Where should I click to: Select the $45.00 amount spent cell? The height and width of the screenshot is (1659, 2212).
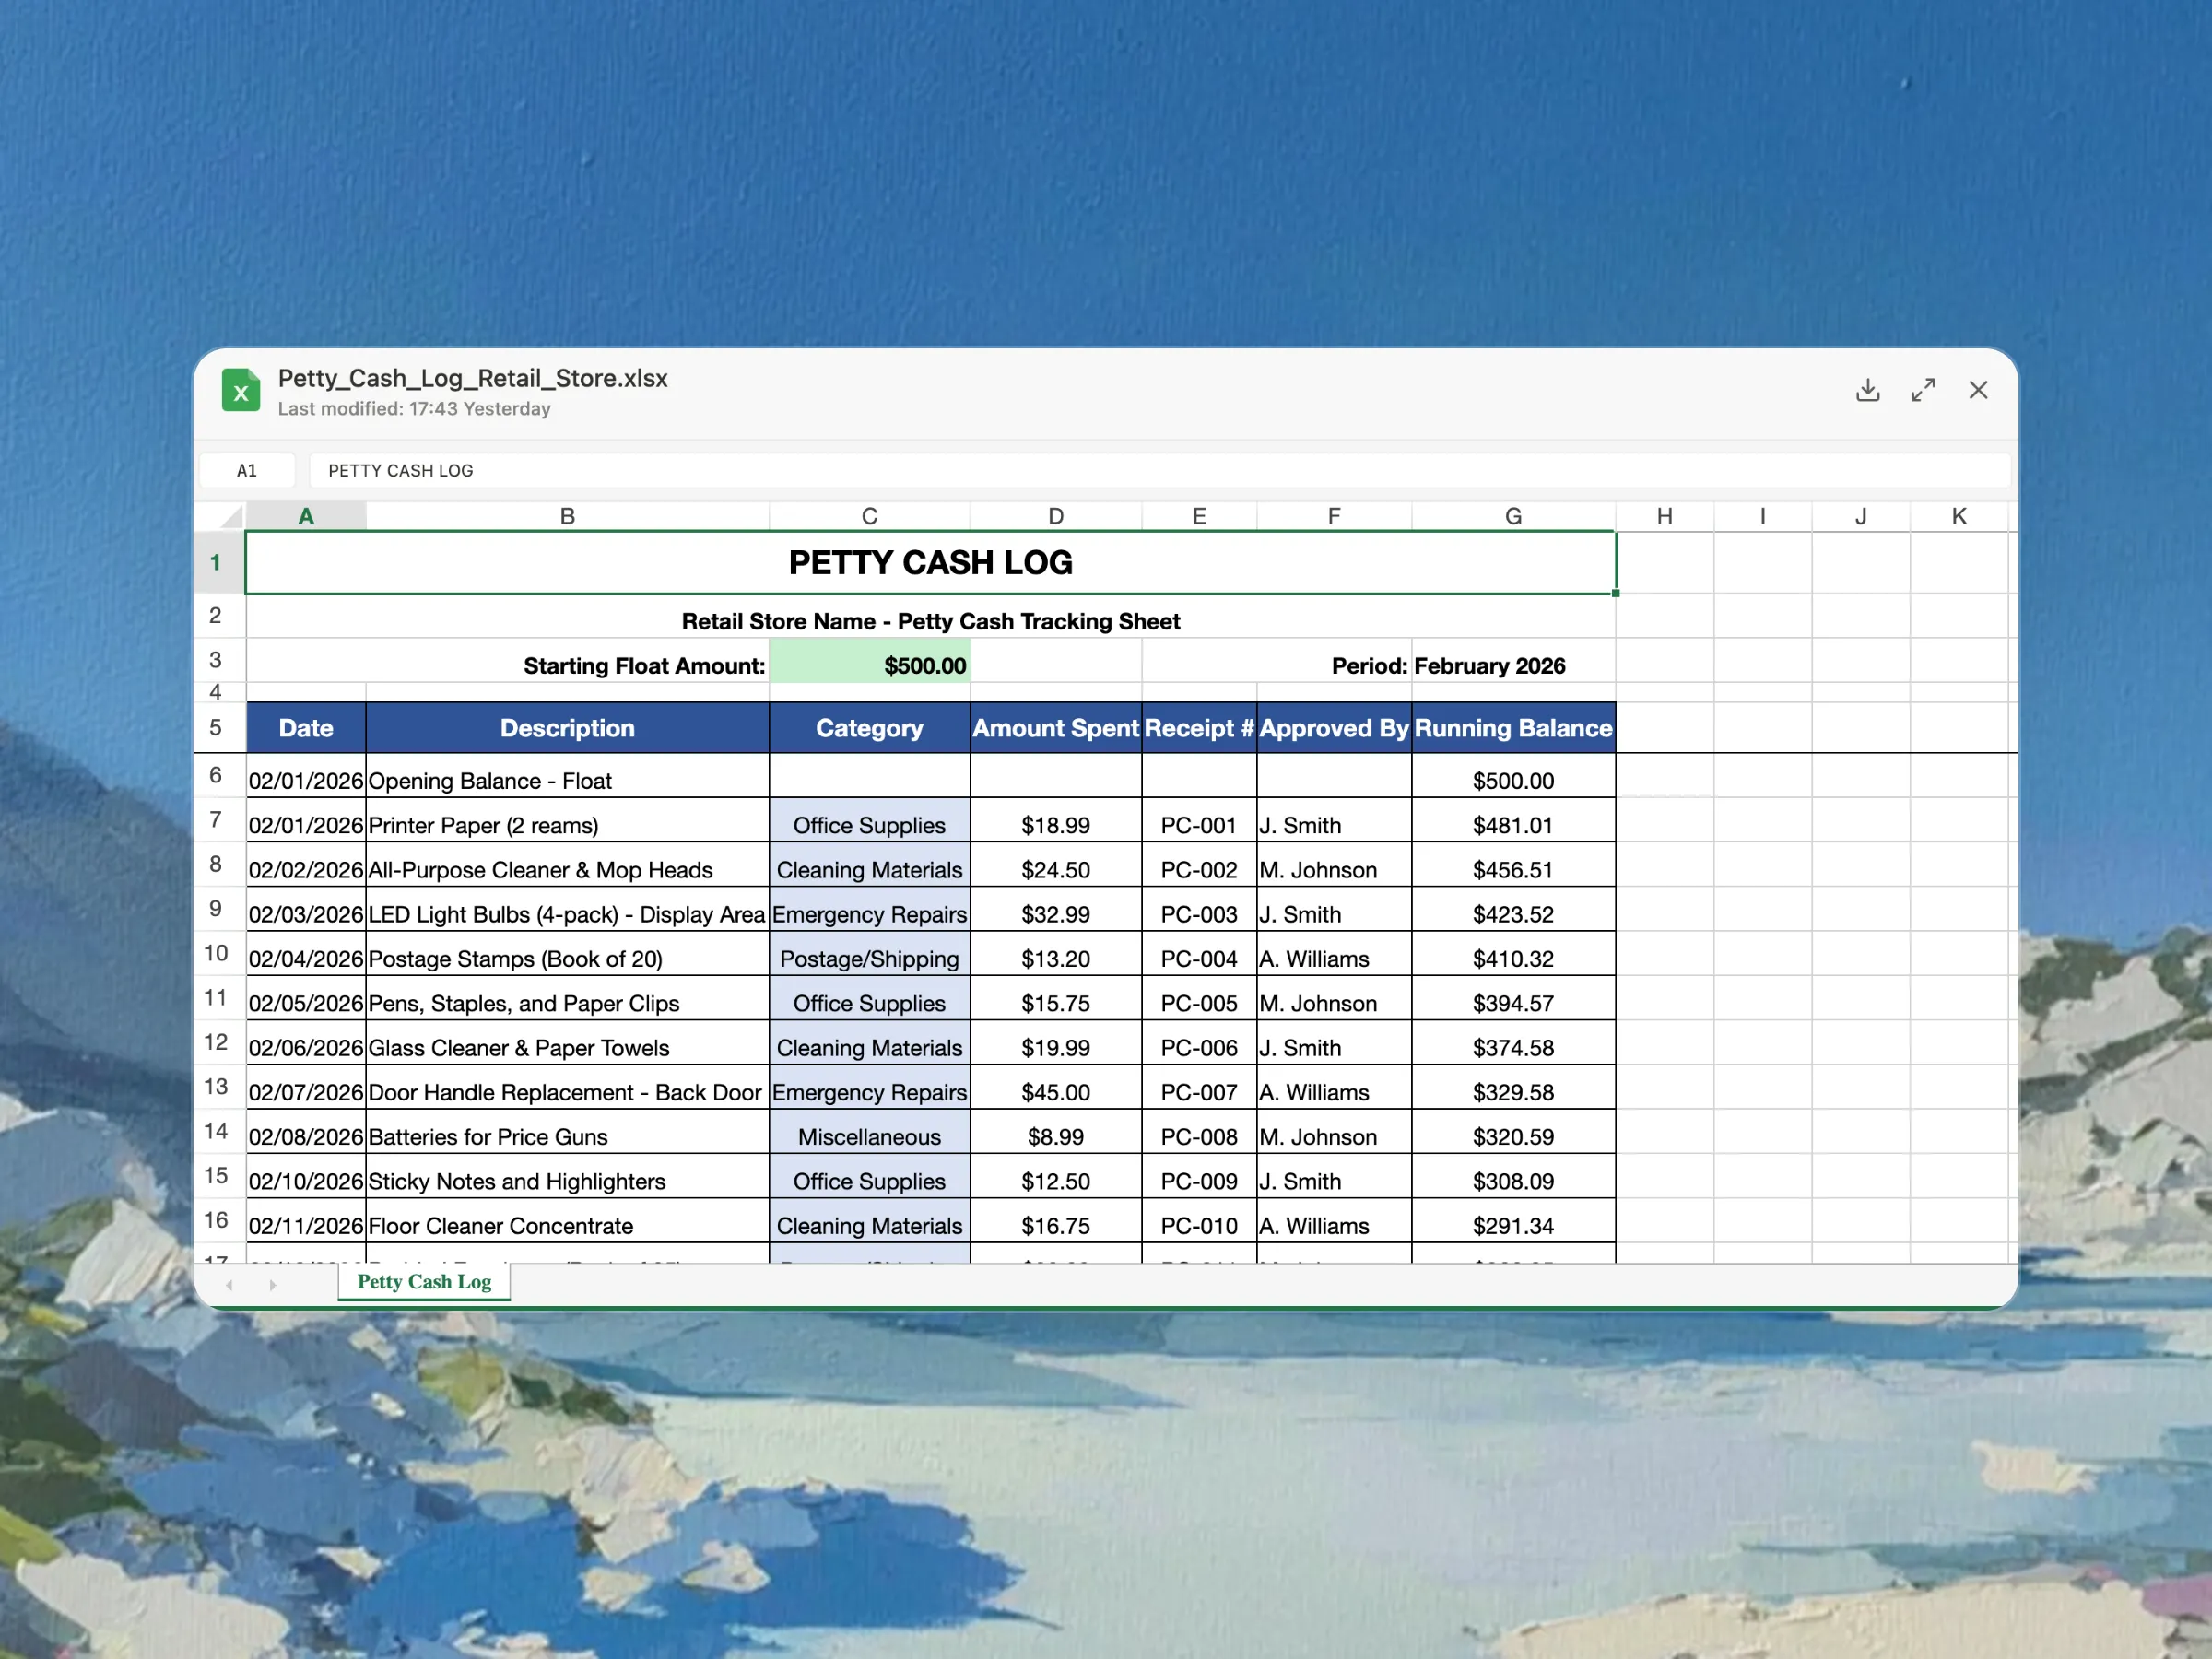click(x=1055, y=1092)
